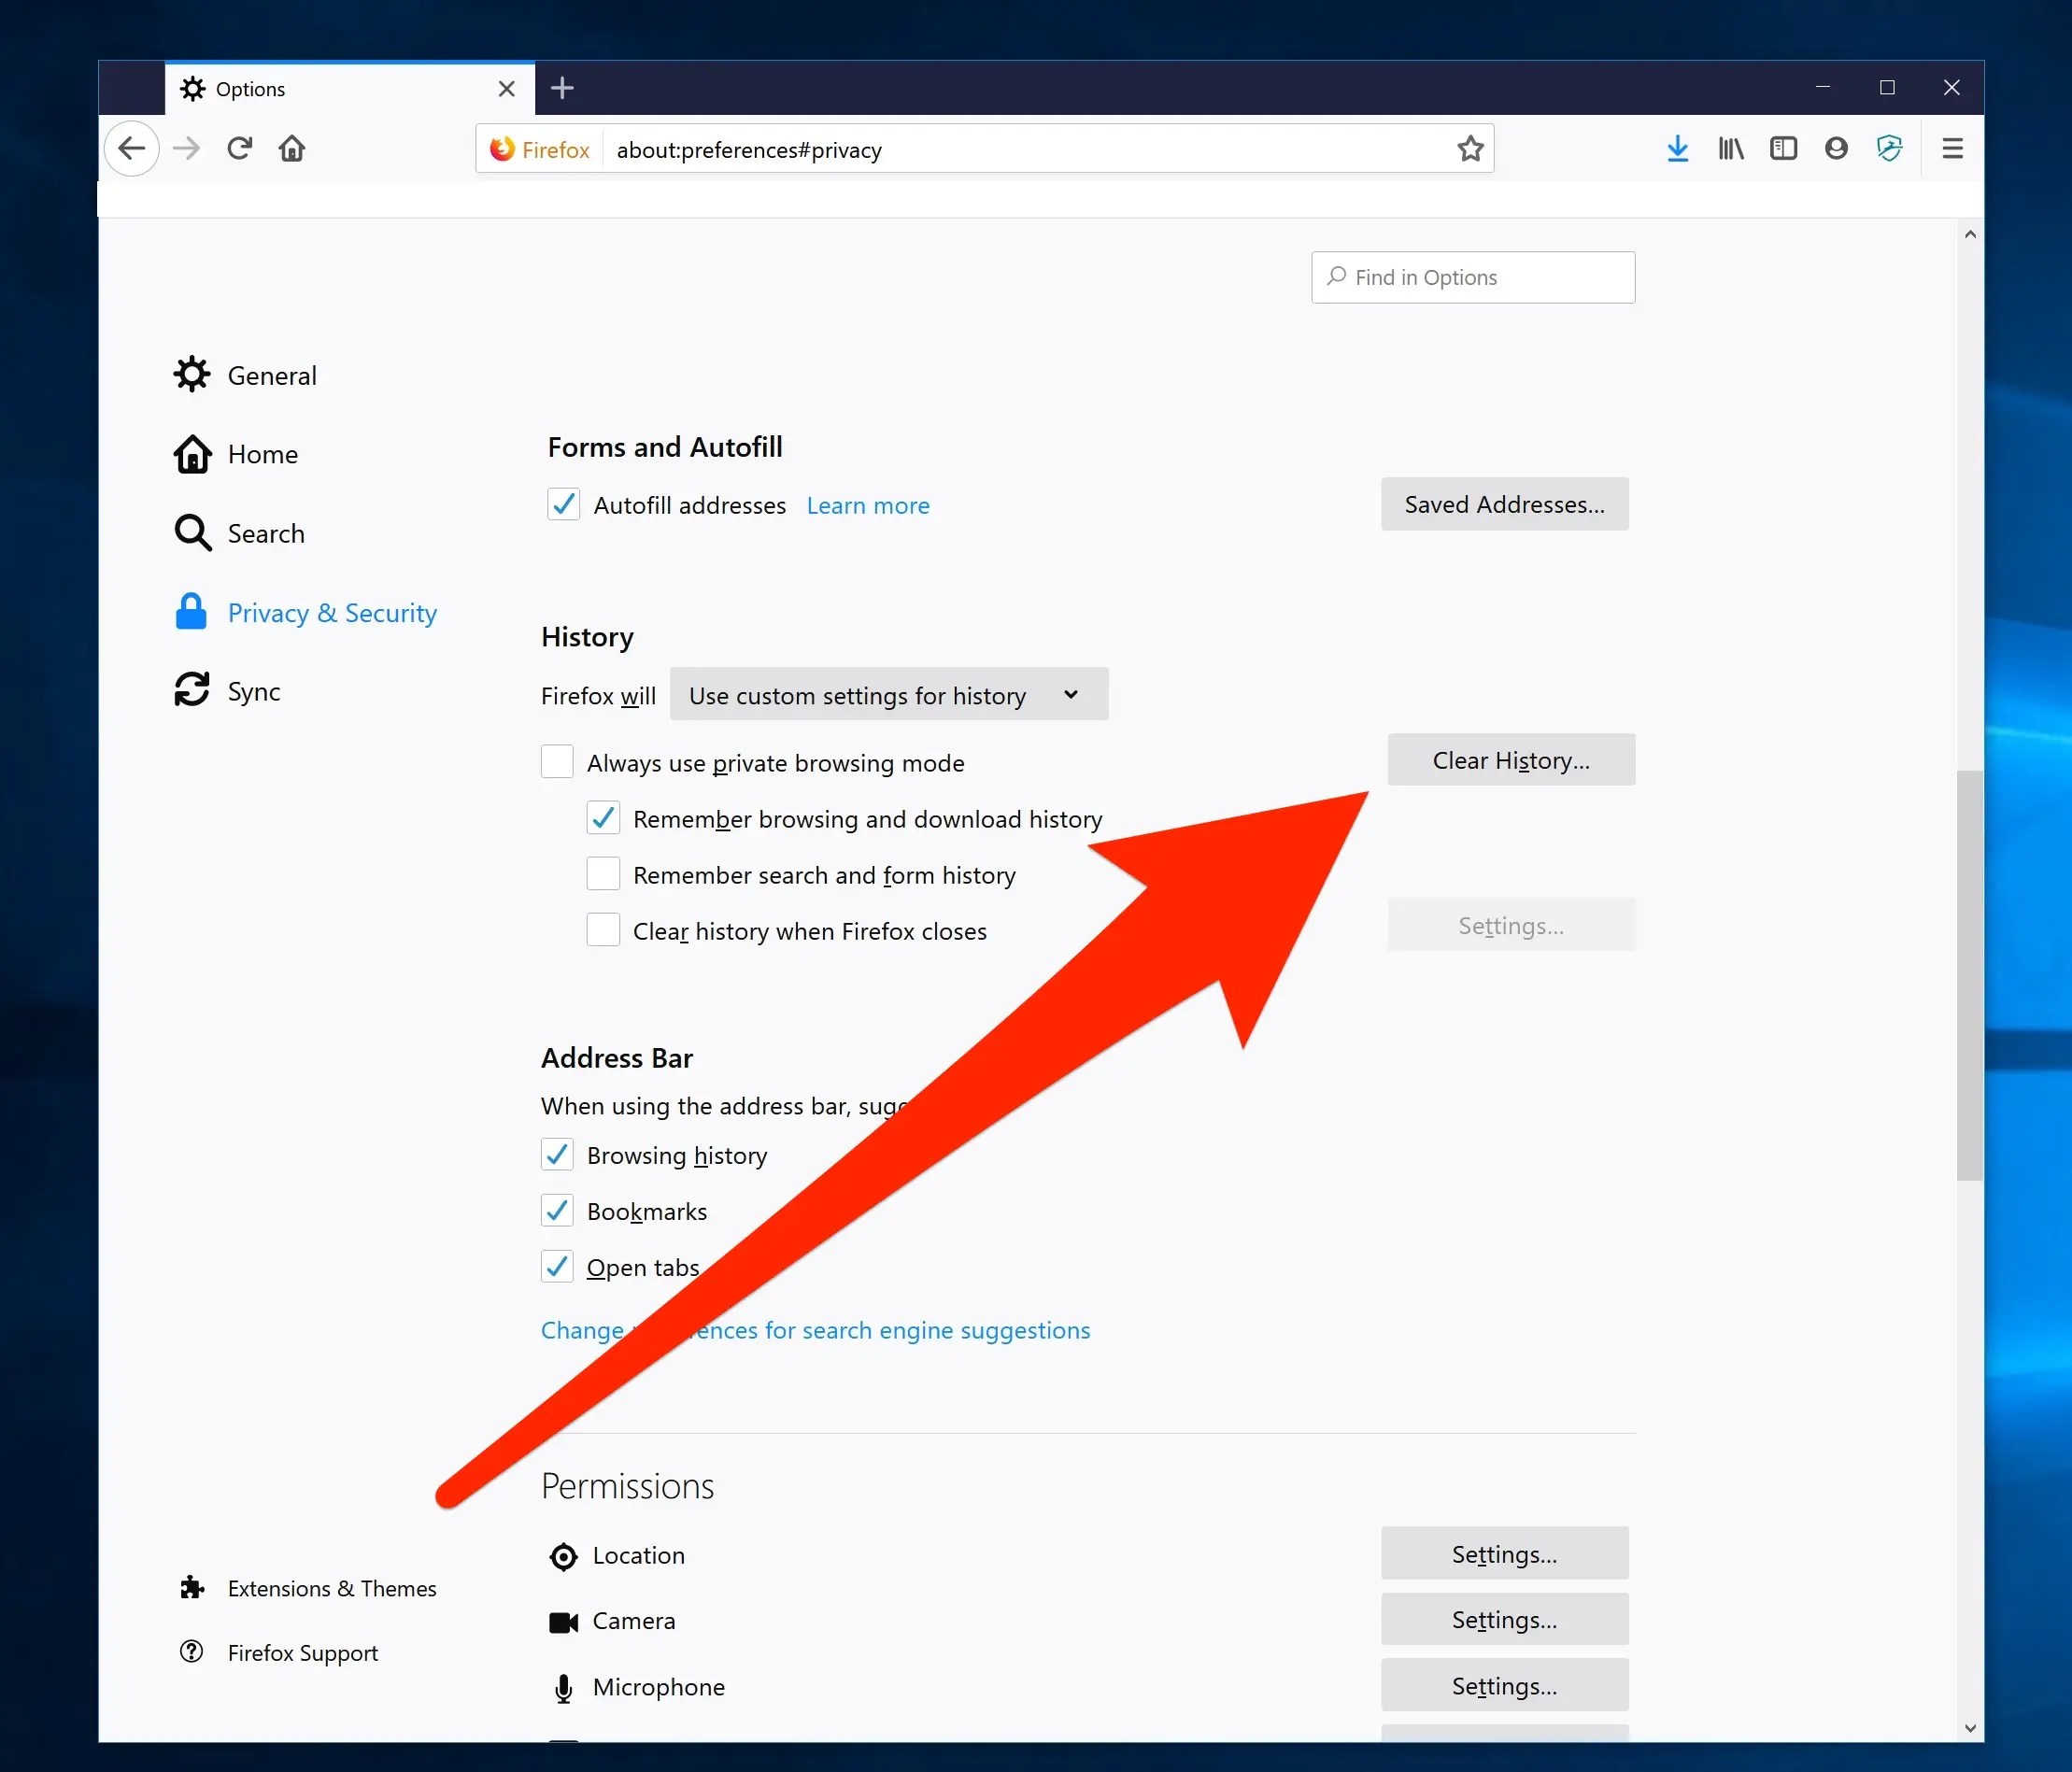Click the forward navigation arrow
2072x1772 pixels.
[x=186, y=148]
